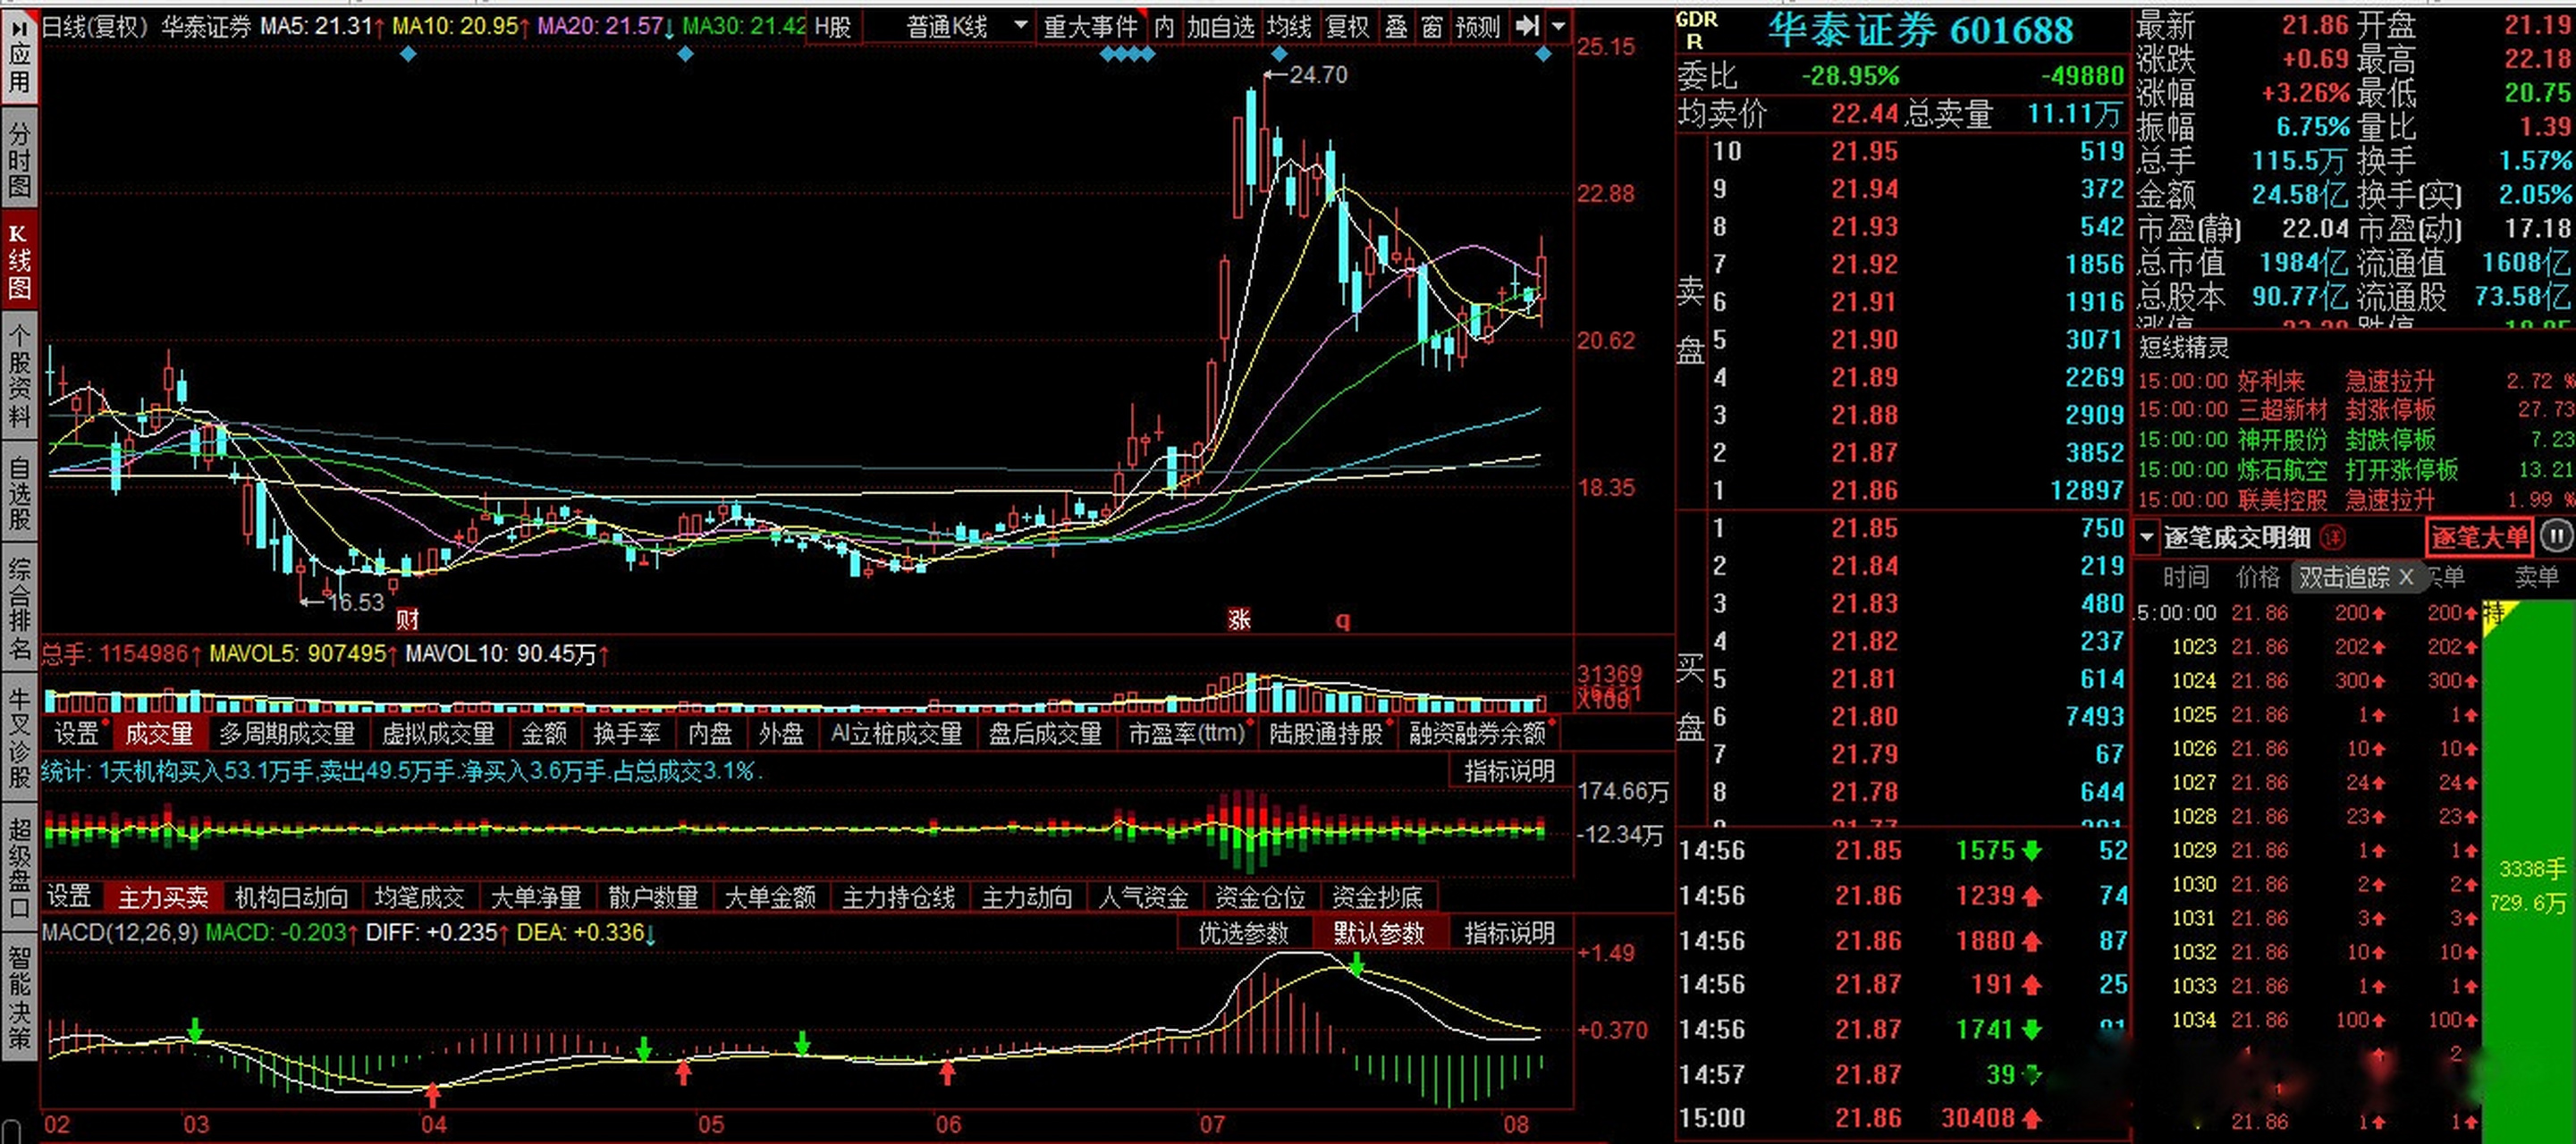
Task: Select K线图 in the left sidebar
Action: [19, 261]
